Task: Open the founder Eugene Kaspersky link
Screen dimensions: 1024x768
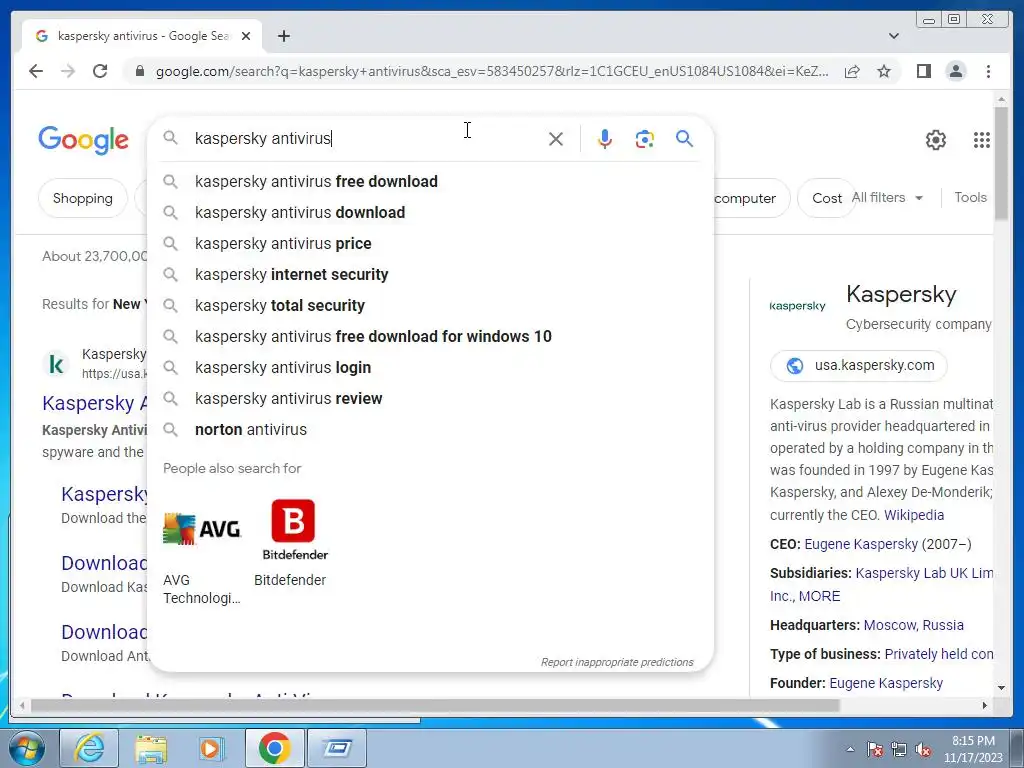Action: click(x=886, y=683)
